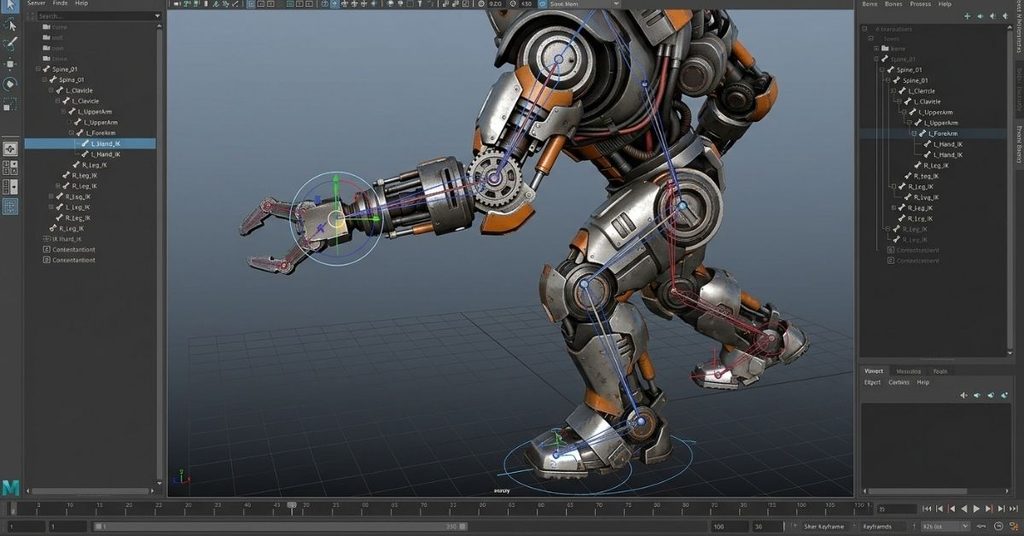
Task: Select the rotate tool in the left toolbox
Action: tap(10, 84)
